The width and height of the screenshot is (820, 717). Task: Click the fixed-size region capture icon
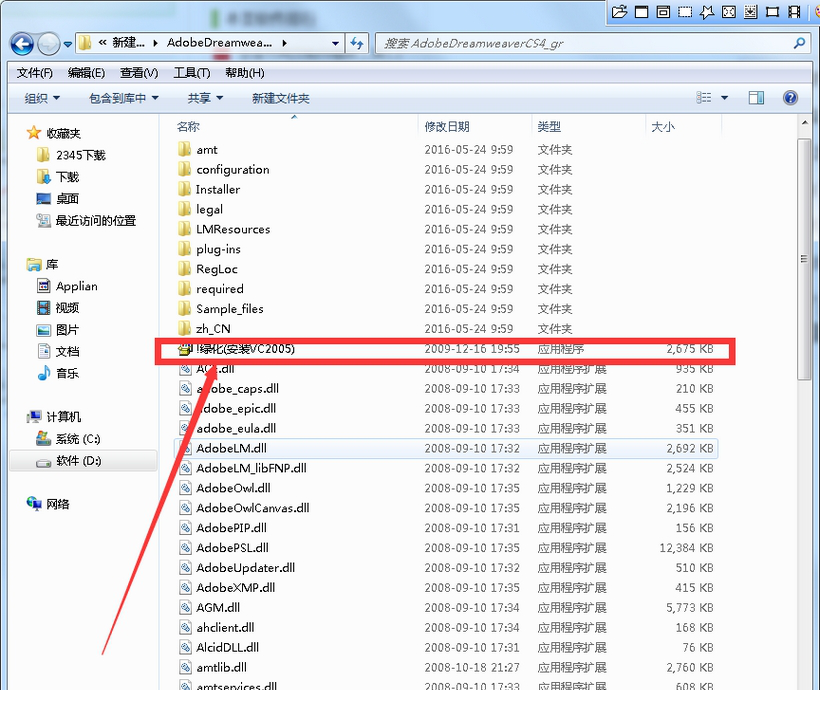pyautogui.click(x=772, y=12)
